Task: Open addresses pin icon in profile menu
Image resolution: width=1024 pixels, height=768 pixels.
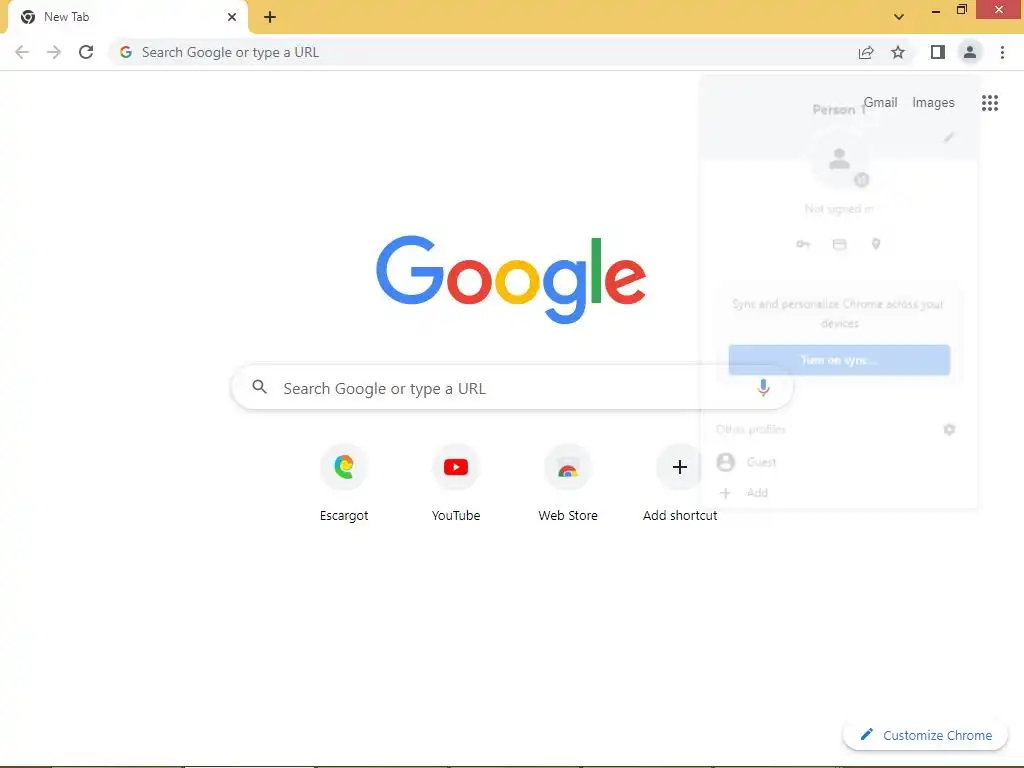Action: tap(876, 244)
